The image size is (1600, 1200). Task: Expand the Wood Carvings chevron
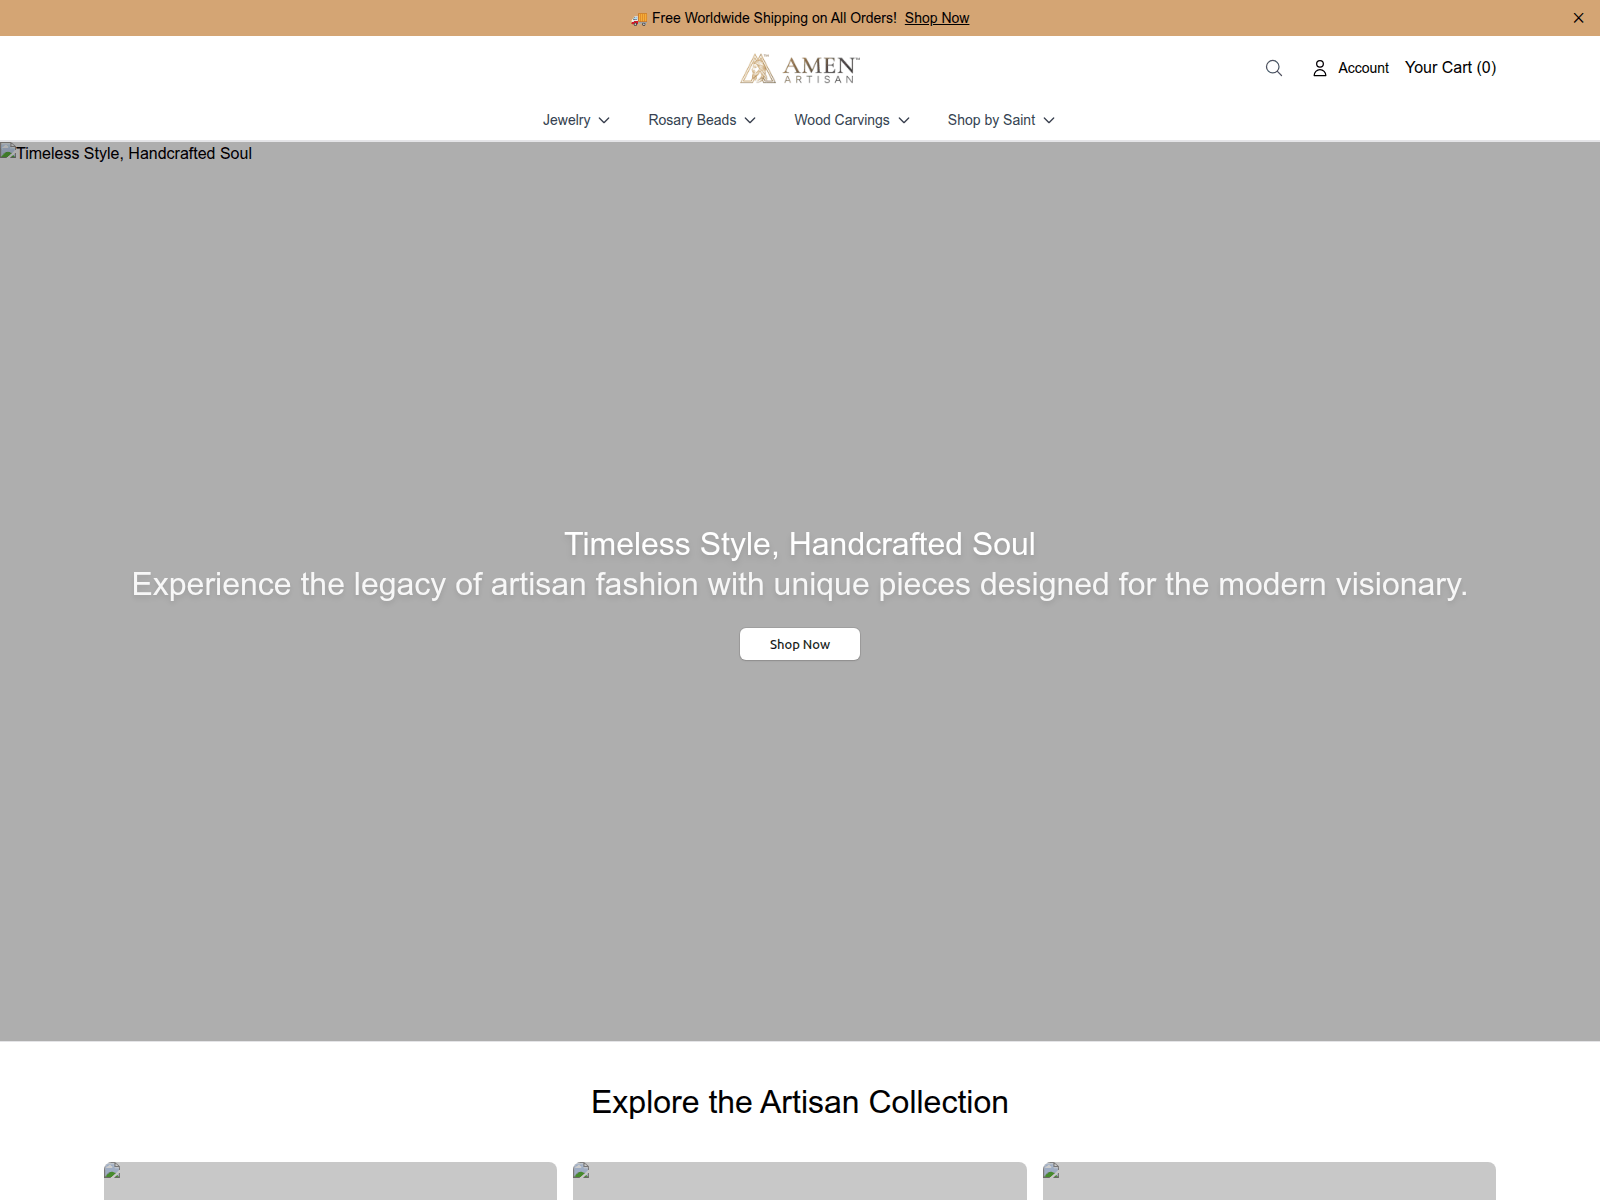point(904,120)
